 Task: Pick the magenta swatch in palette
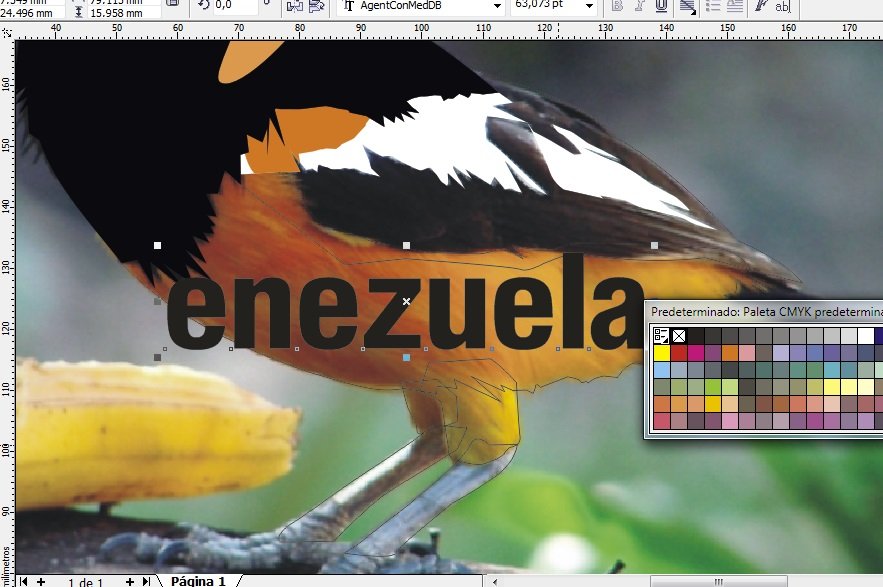point(696,353)
